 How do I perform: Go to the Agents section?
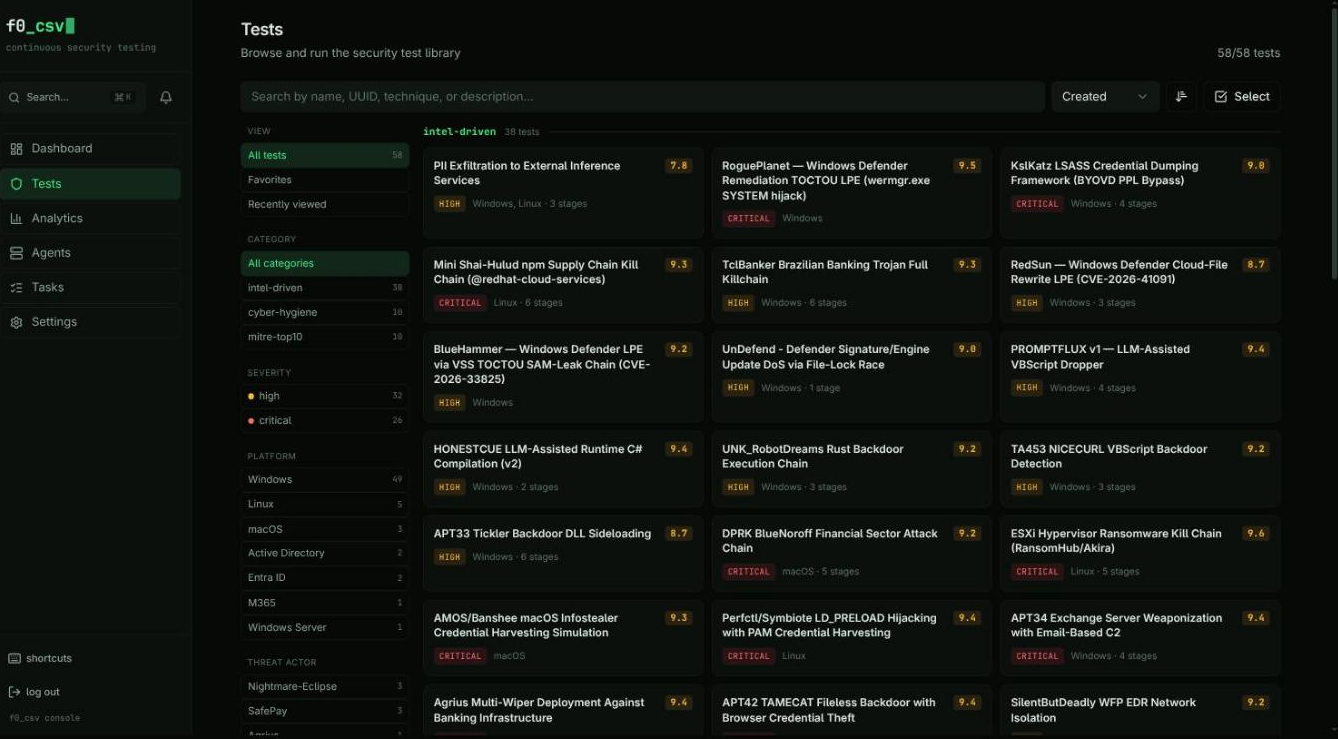click(x=90, y=253)
